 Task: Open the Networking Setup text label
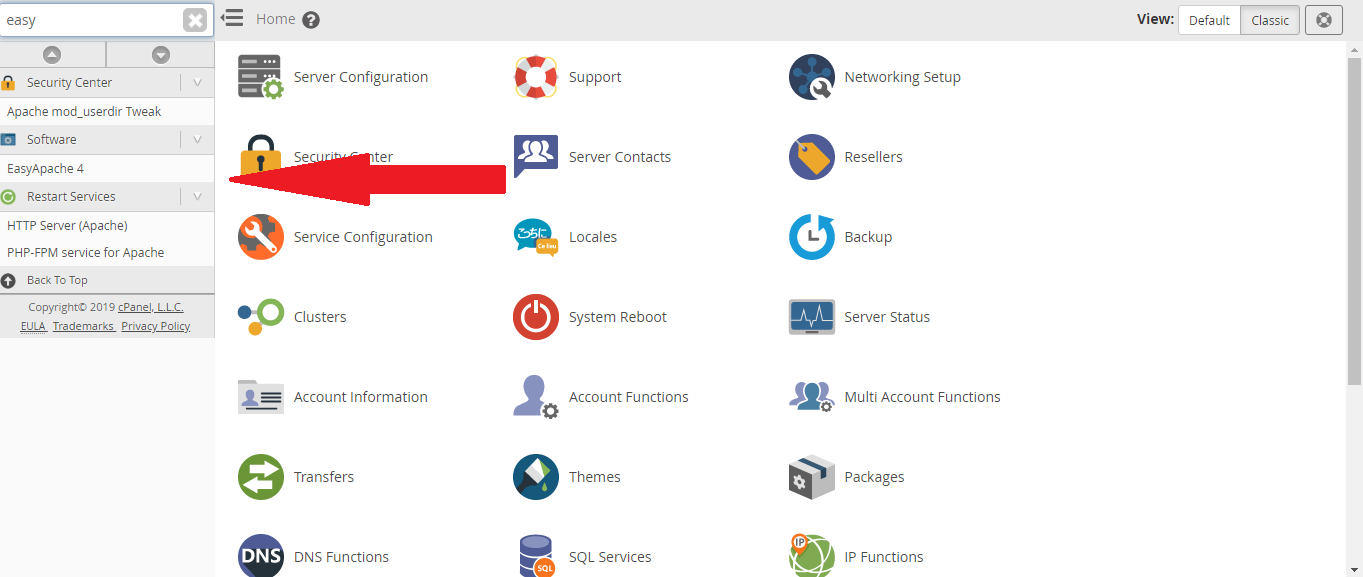tap(902, 77)
